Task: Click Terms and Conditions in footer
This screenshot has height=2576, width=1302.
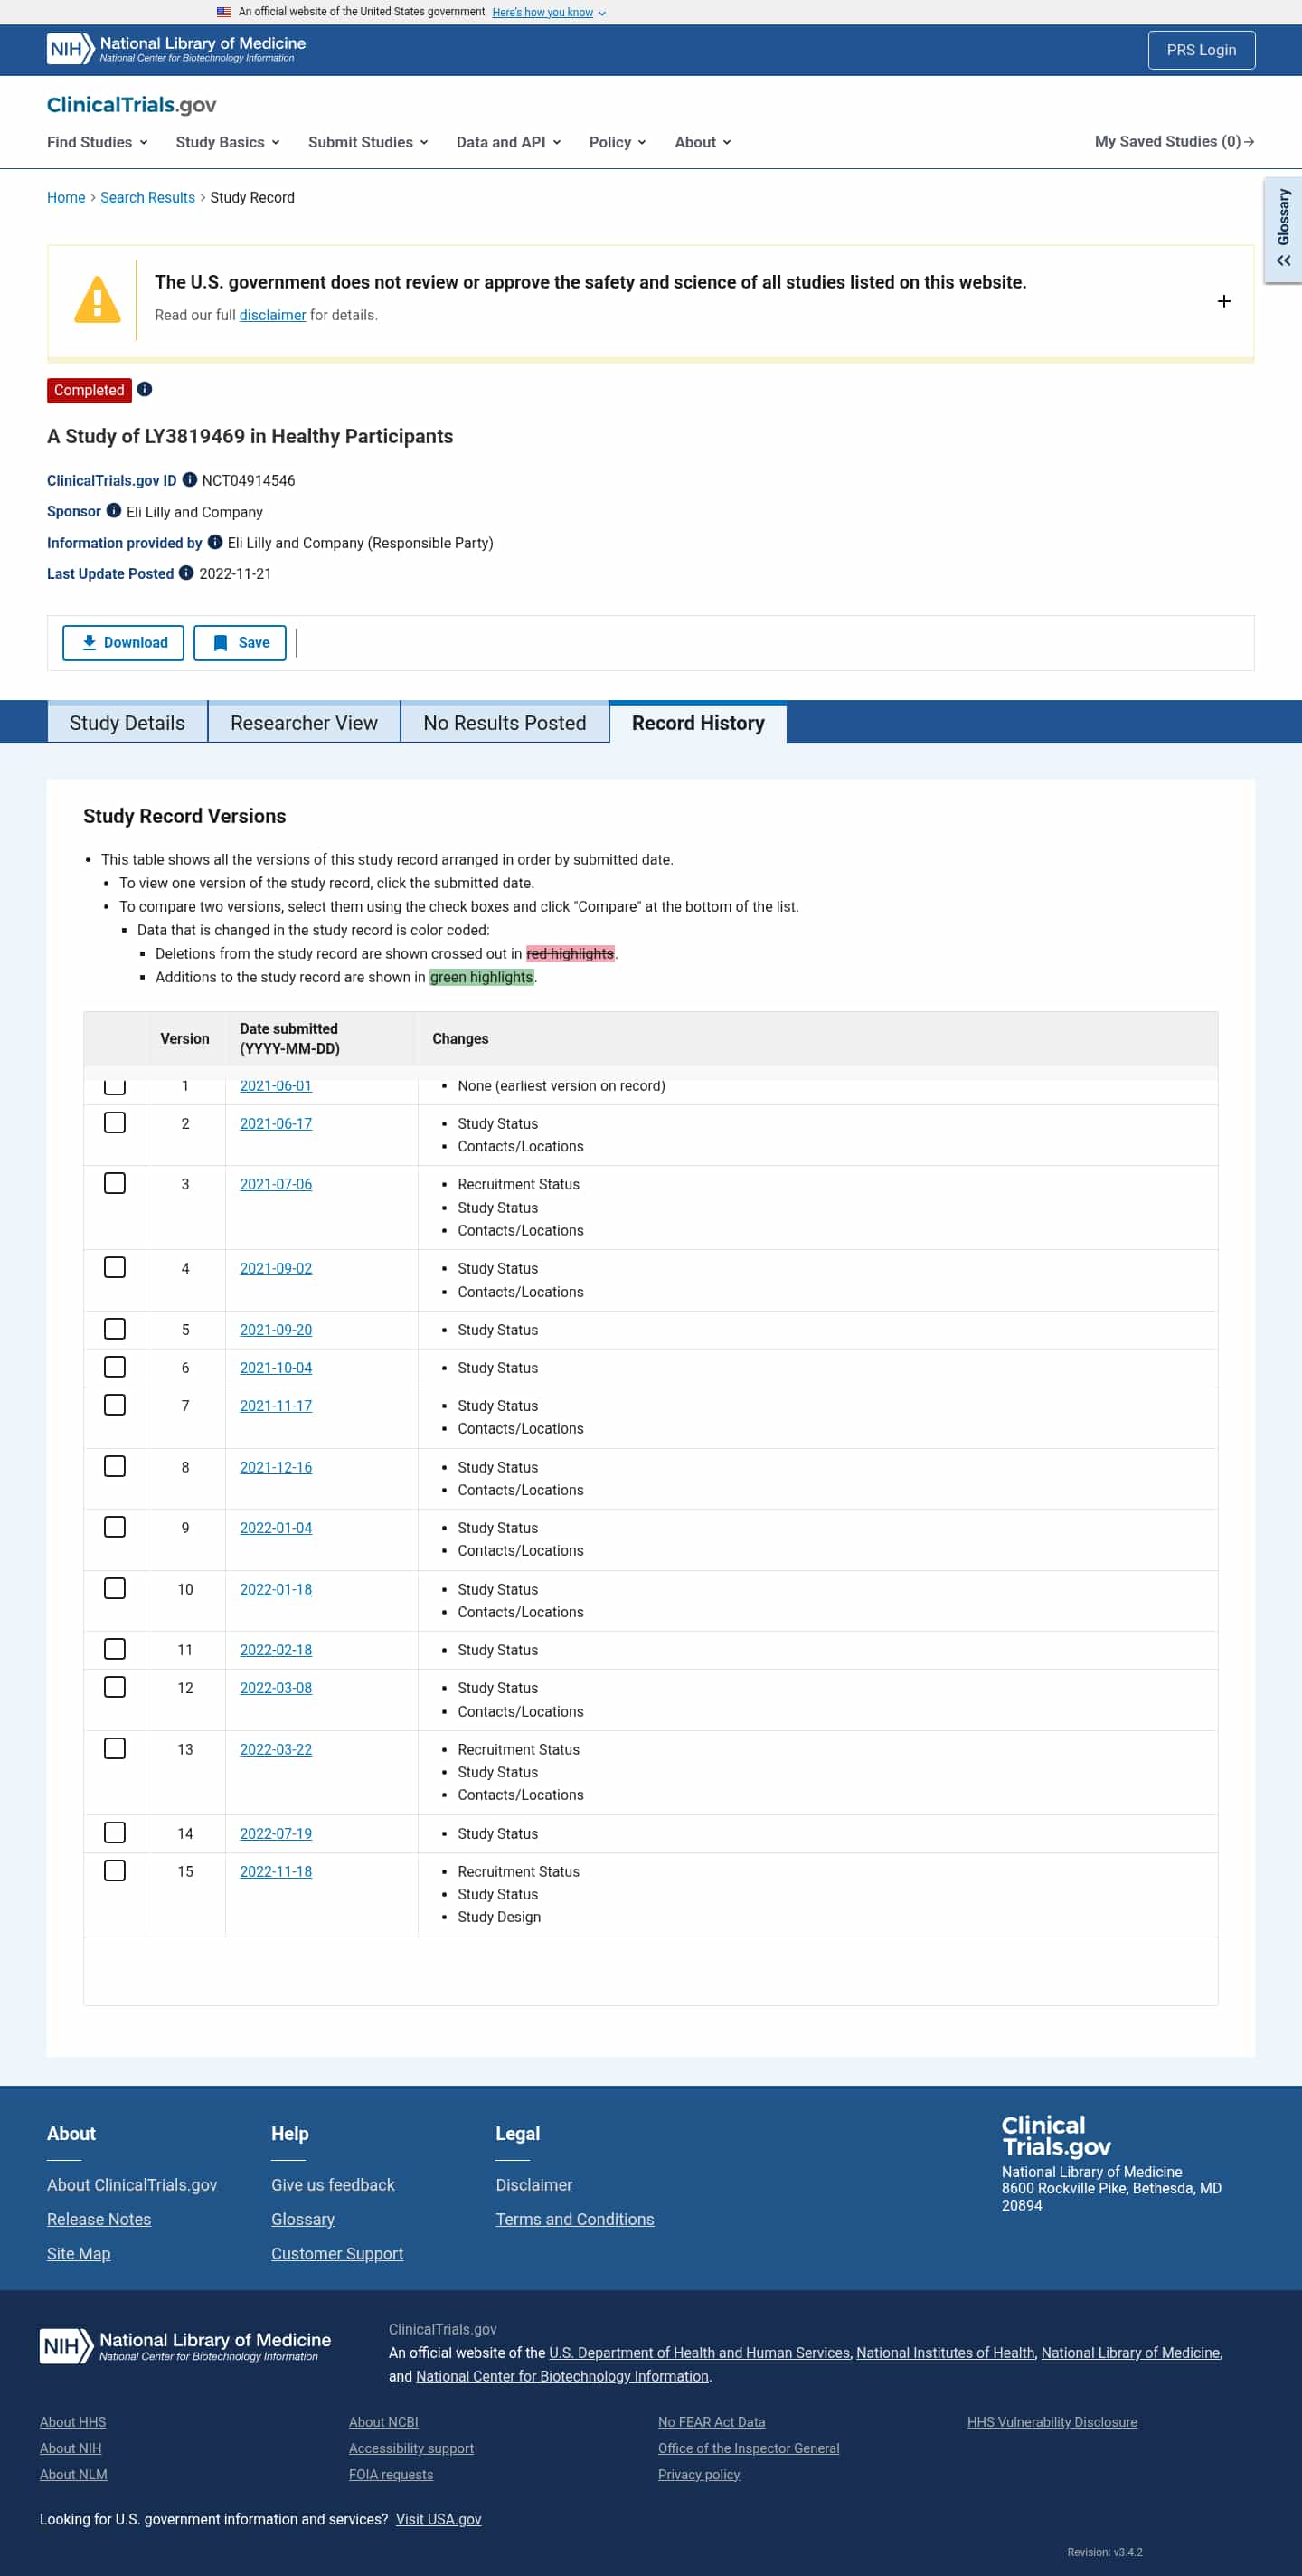Action: pos(575,2219)
